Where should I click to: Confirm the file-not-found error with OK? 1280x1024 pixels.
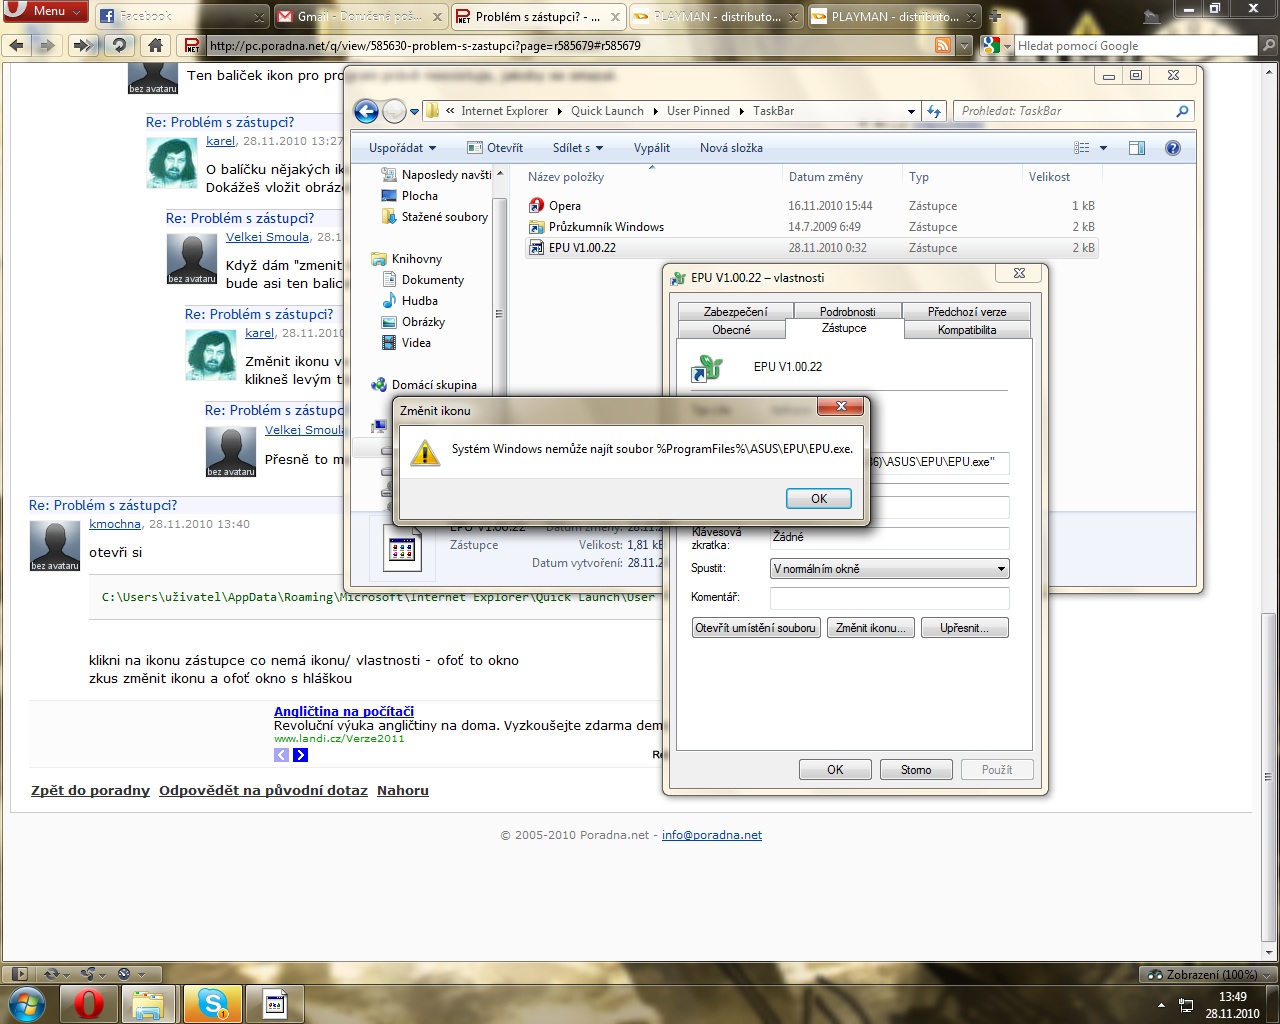tap(819, 499)
